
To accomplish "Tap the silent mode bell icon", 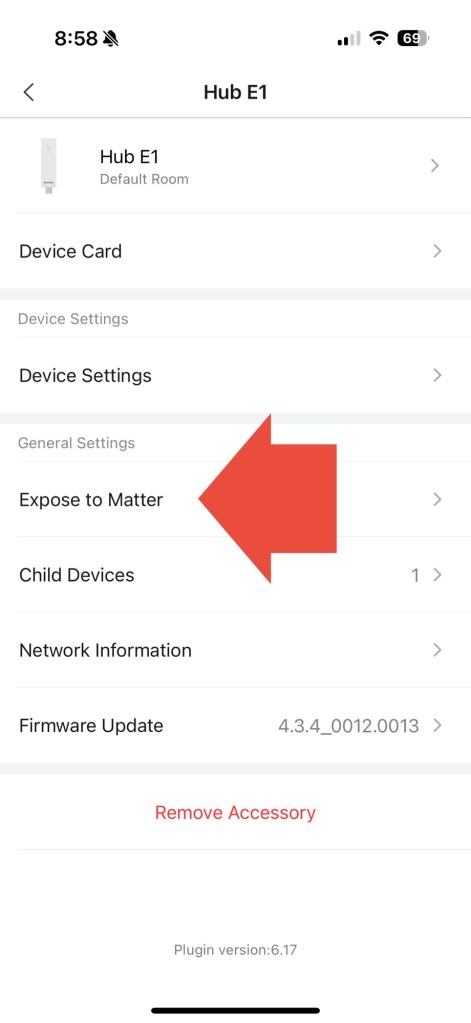I will [111, 39].
